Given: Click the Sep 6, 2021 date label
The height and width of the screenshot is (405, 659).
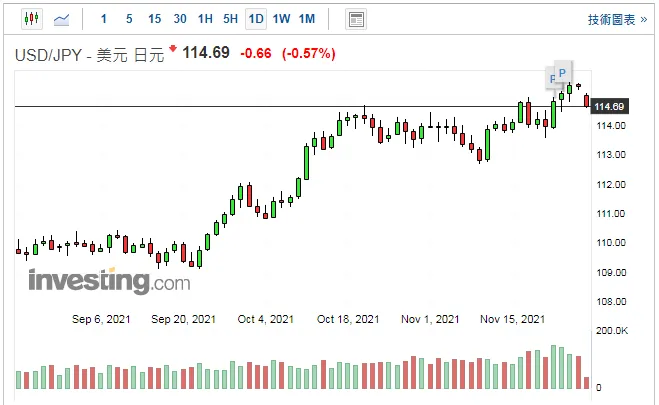Looking at the screenshot, I should point(101,319).
